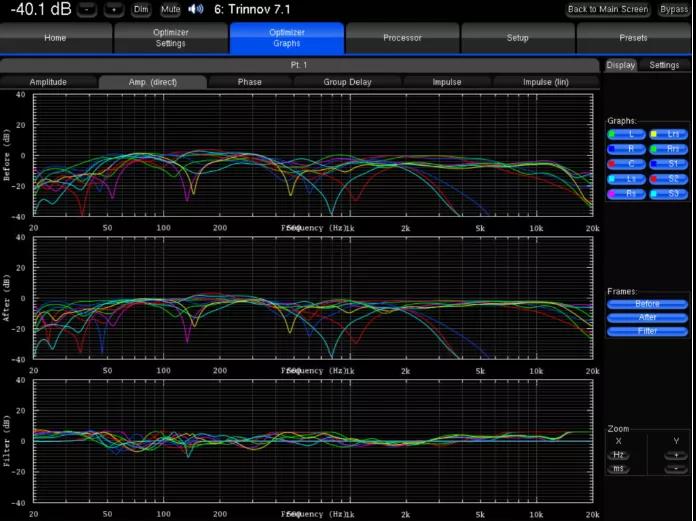This screenshot has width=696, height=521.
Task: Click the speaker volume icon
Action: pyautogui.click(x=196, y=9)
